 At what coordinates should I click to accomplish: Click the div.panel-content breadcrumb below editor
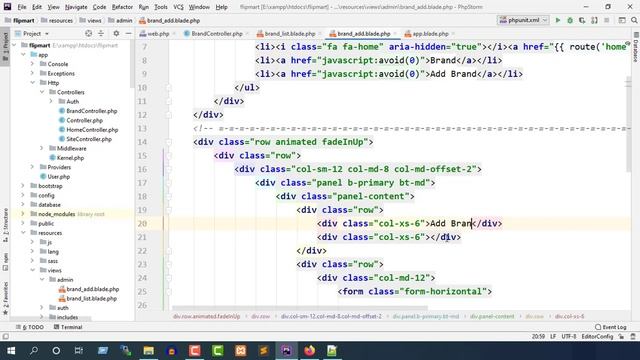point(492,316)
